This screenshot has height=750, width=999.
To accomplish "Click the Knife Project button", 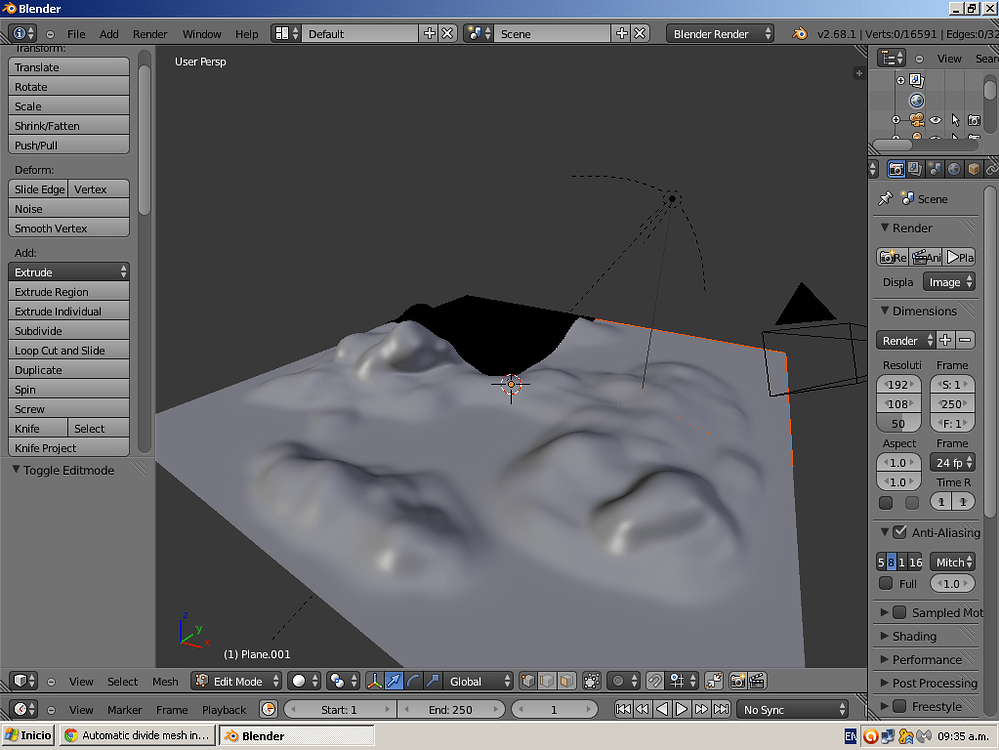I will (x=69, y=448).
